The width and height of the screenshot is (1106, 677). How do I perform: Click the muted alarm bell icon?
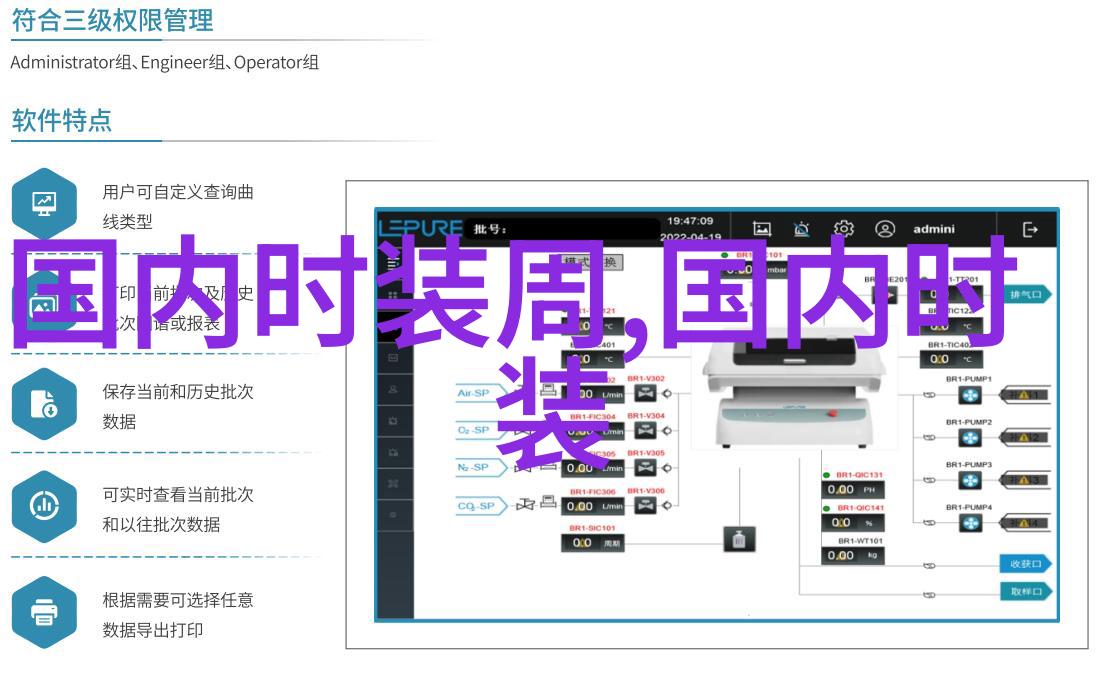801,228
